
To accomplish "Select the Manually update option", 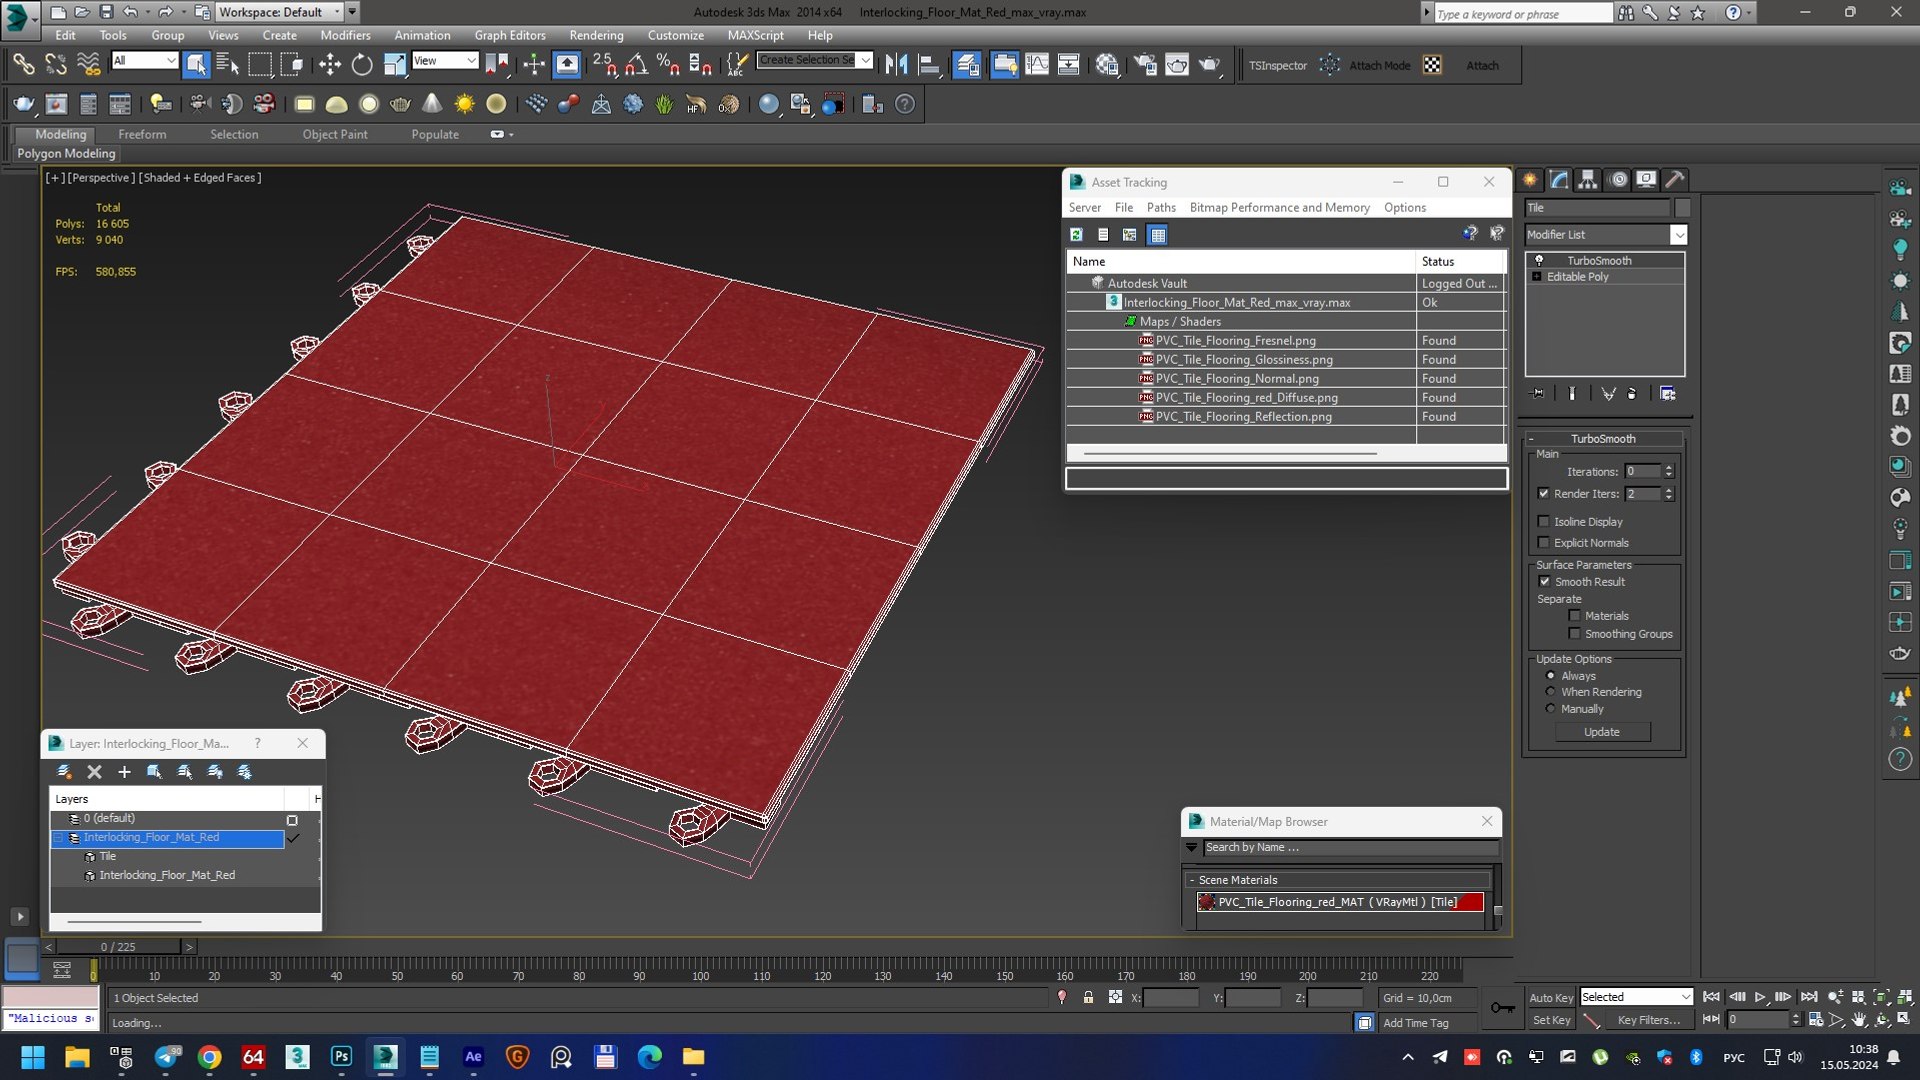I will click(1551, 709).
